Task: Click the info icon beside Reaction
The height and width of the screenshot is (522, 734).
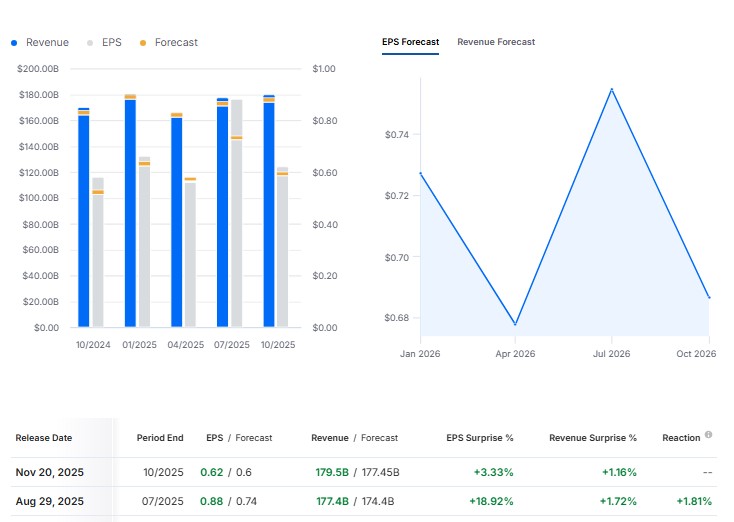Action: pyautogui.click(x=708, y=435)
